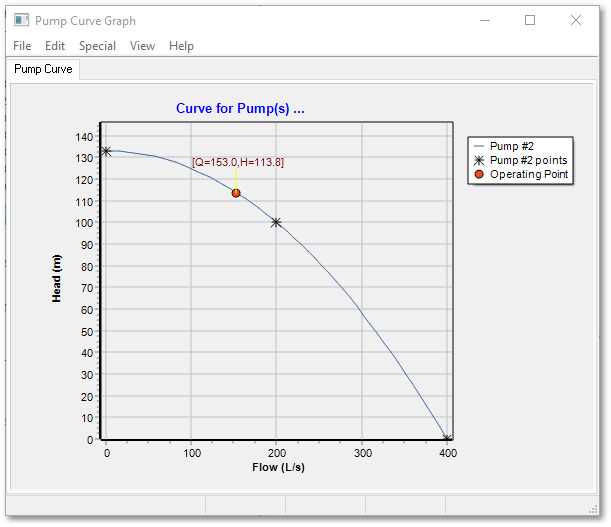Click the pump point marker at flow 400
This screenshot has width=611, height=527.
coord(447,438)
